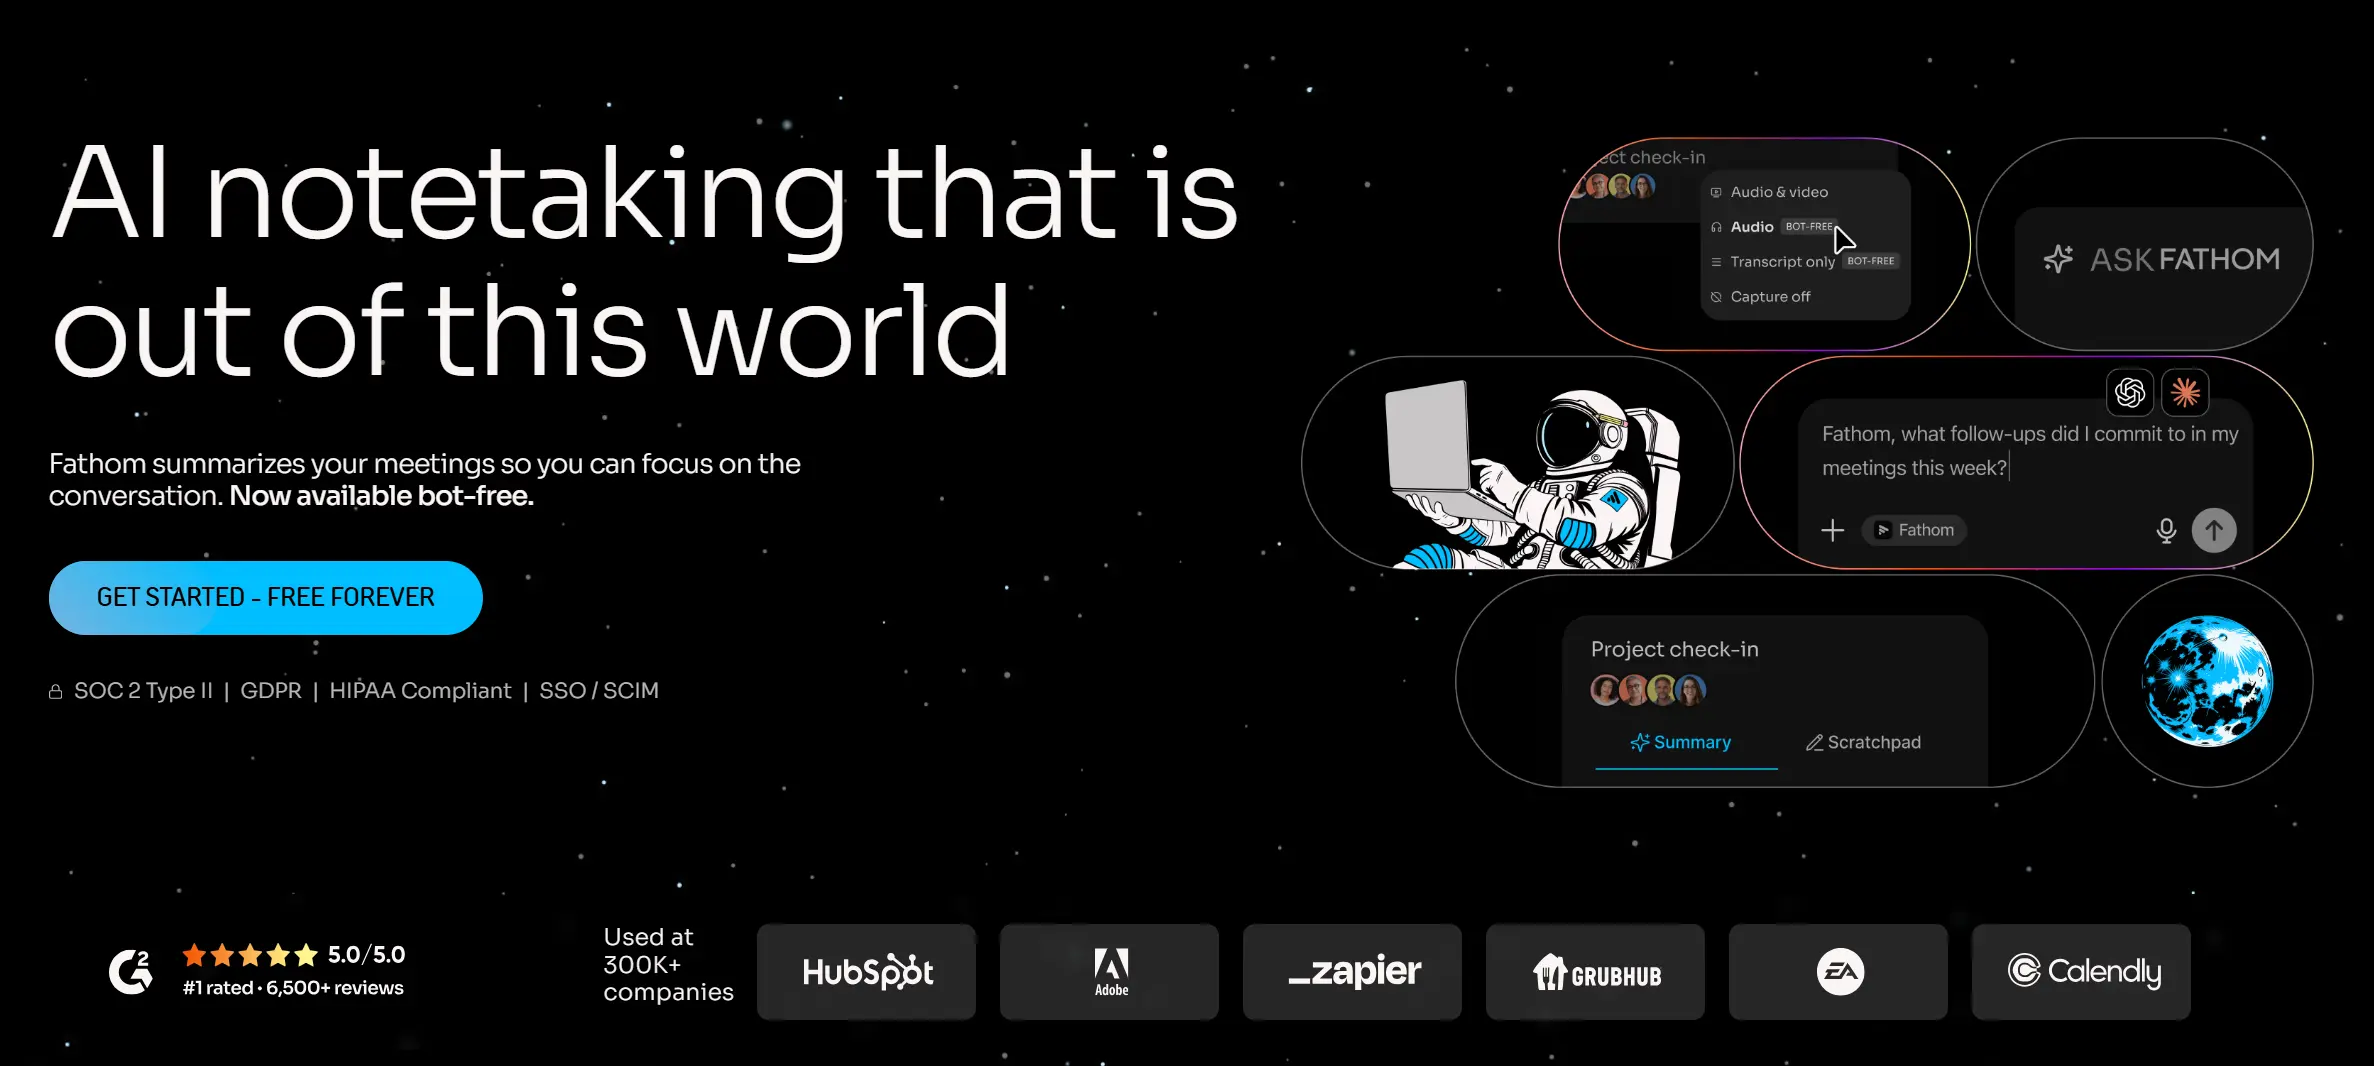
Task: Click the Summary sparkle icon
Action: 1640,743
